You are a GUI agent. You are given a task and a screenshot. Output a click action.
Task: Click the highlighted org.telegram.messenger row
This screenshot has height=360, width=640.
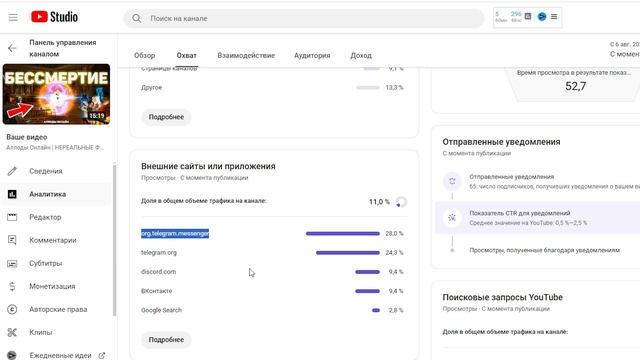click(x=175, y=233)
